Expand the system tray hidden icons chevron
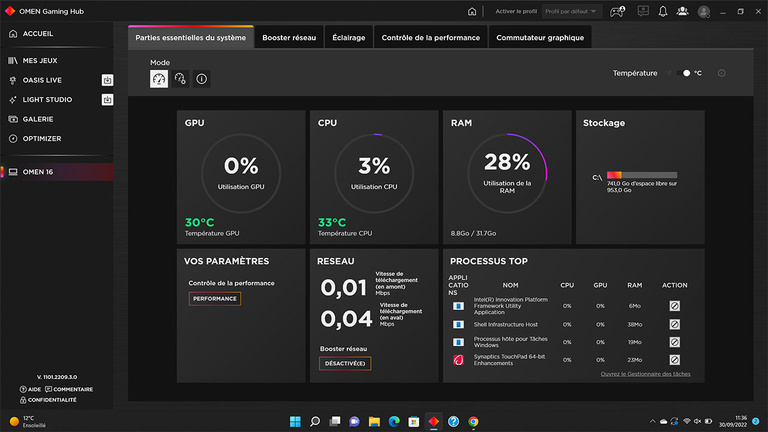768x432 pixels. coord(652,421)
